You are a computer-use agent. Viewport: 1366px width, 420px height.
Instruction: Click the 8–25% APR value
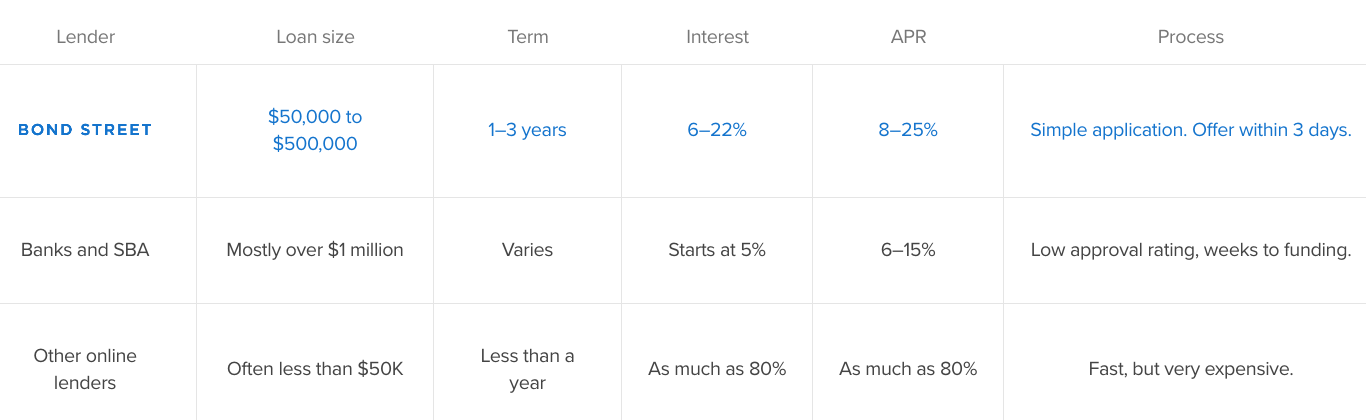908,130
